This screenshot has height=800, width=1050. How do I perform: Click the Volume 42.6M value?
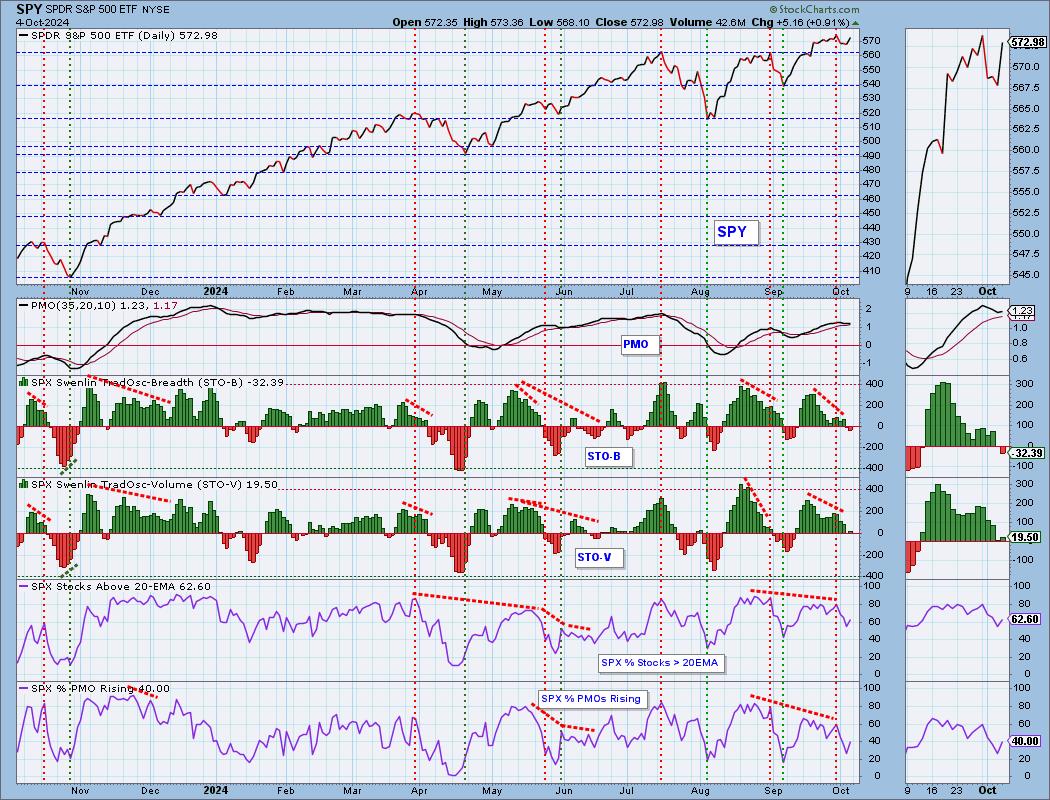tap(708, 22)
